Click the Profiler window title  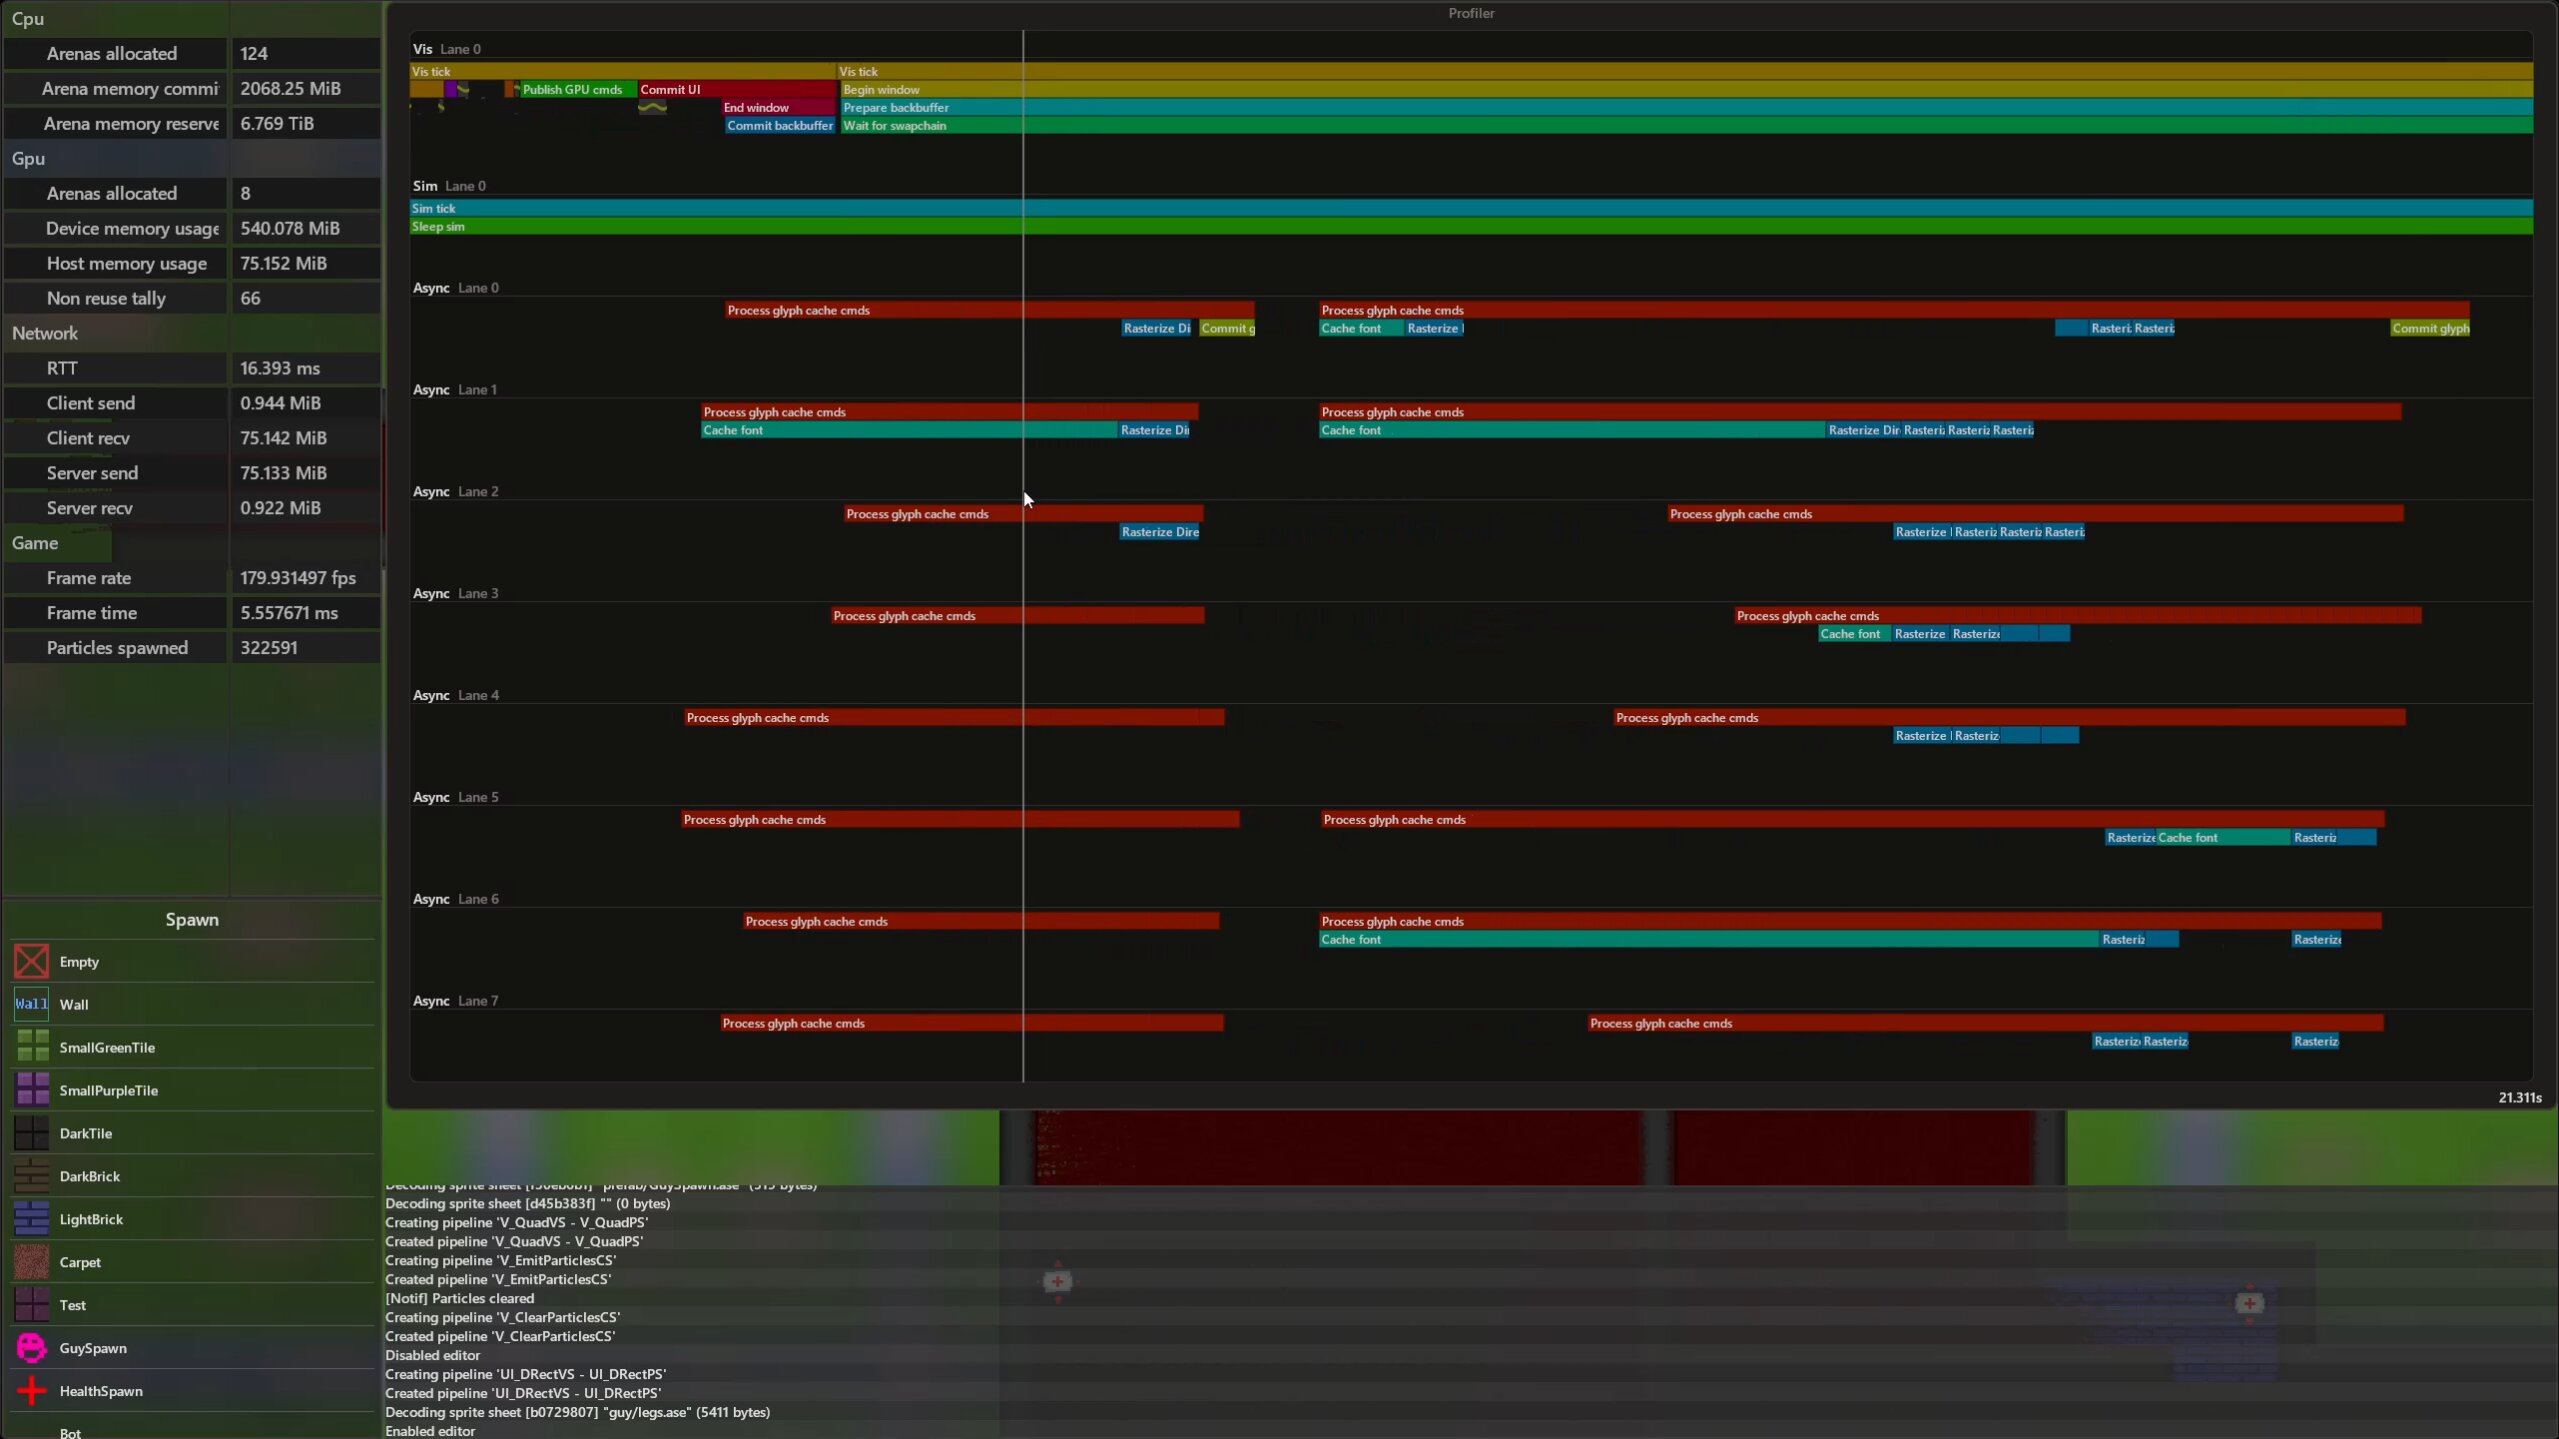1471,13
